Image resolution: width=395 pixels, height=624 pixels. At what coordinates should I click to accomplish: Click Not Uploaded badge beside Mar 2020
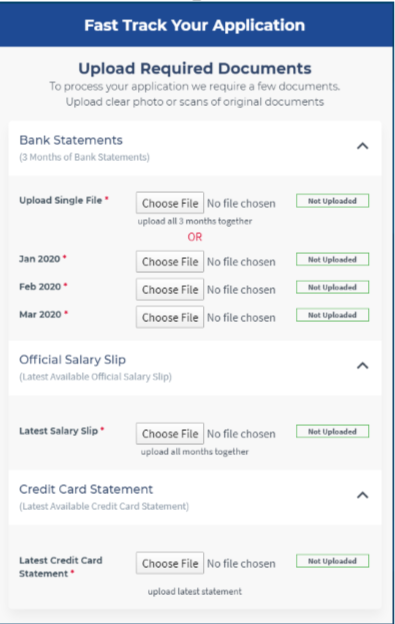click(x=333, y=315)
